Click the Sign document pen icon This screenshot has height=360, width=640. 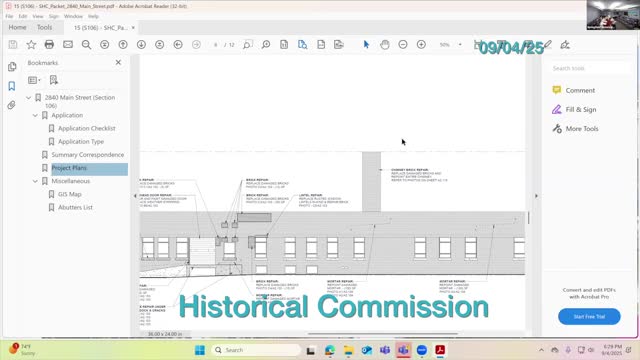(x=565, y=44)
